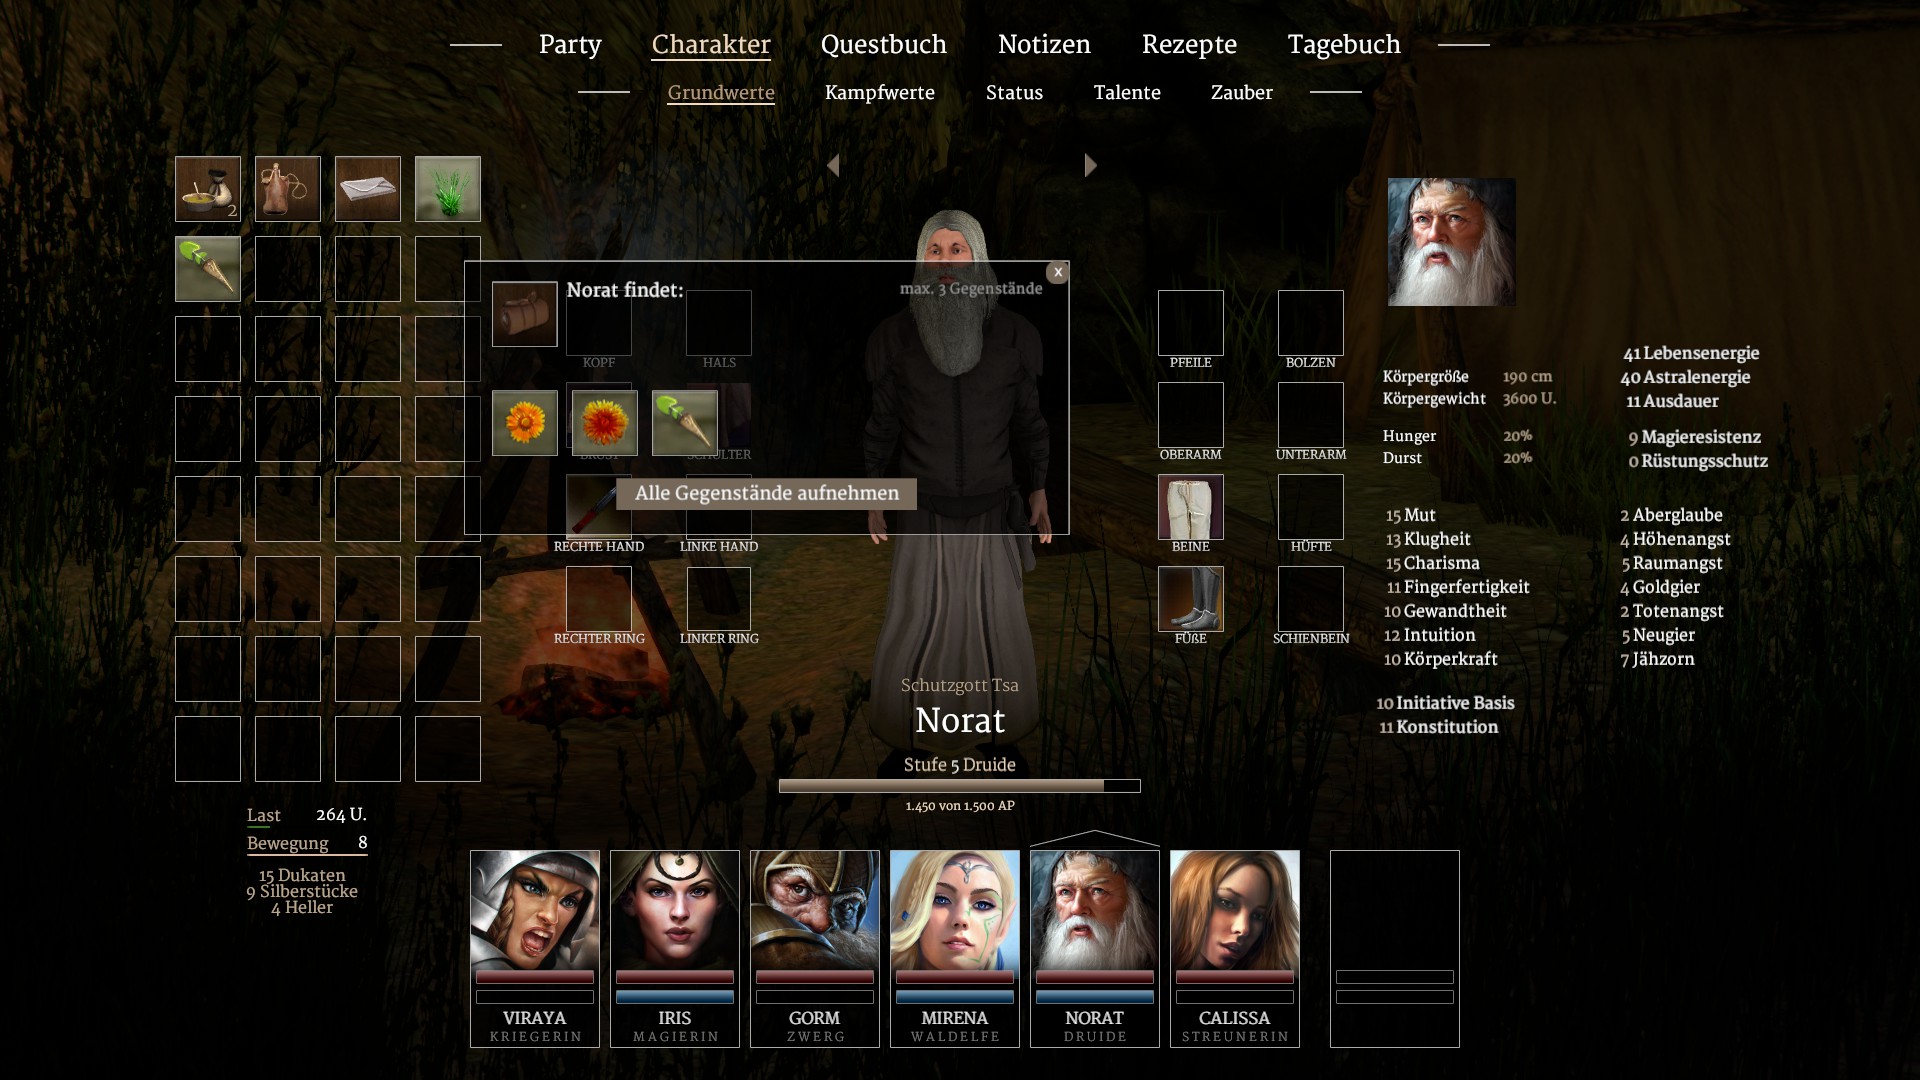Select the white cloth inventory item
Viewport: 1920px width, 1080px height.
[368, 189]
